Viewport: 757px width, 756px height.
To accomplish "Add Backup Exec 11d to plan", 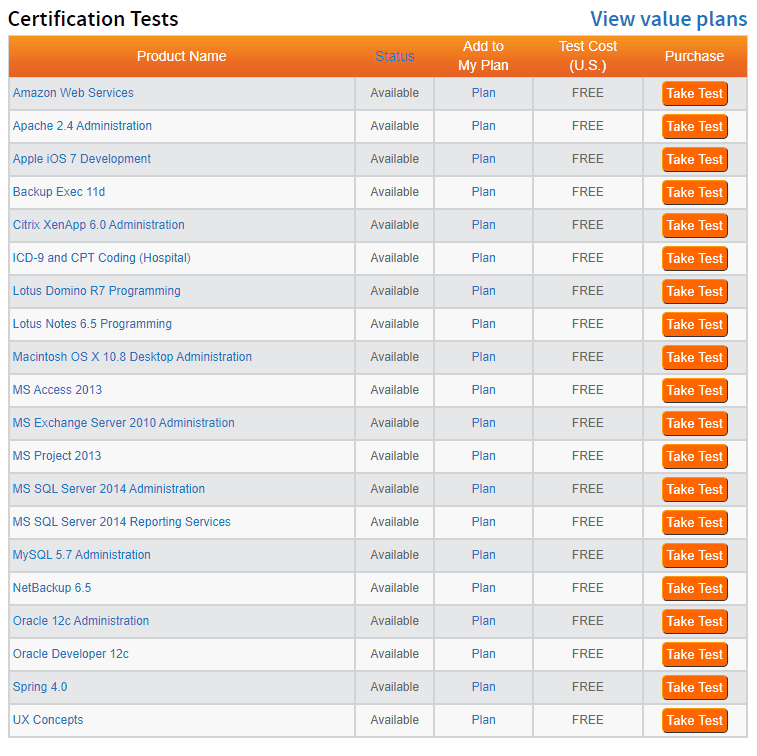I will [x=483, y=192].
